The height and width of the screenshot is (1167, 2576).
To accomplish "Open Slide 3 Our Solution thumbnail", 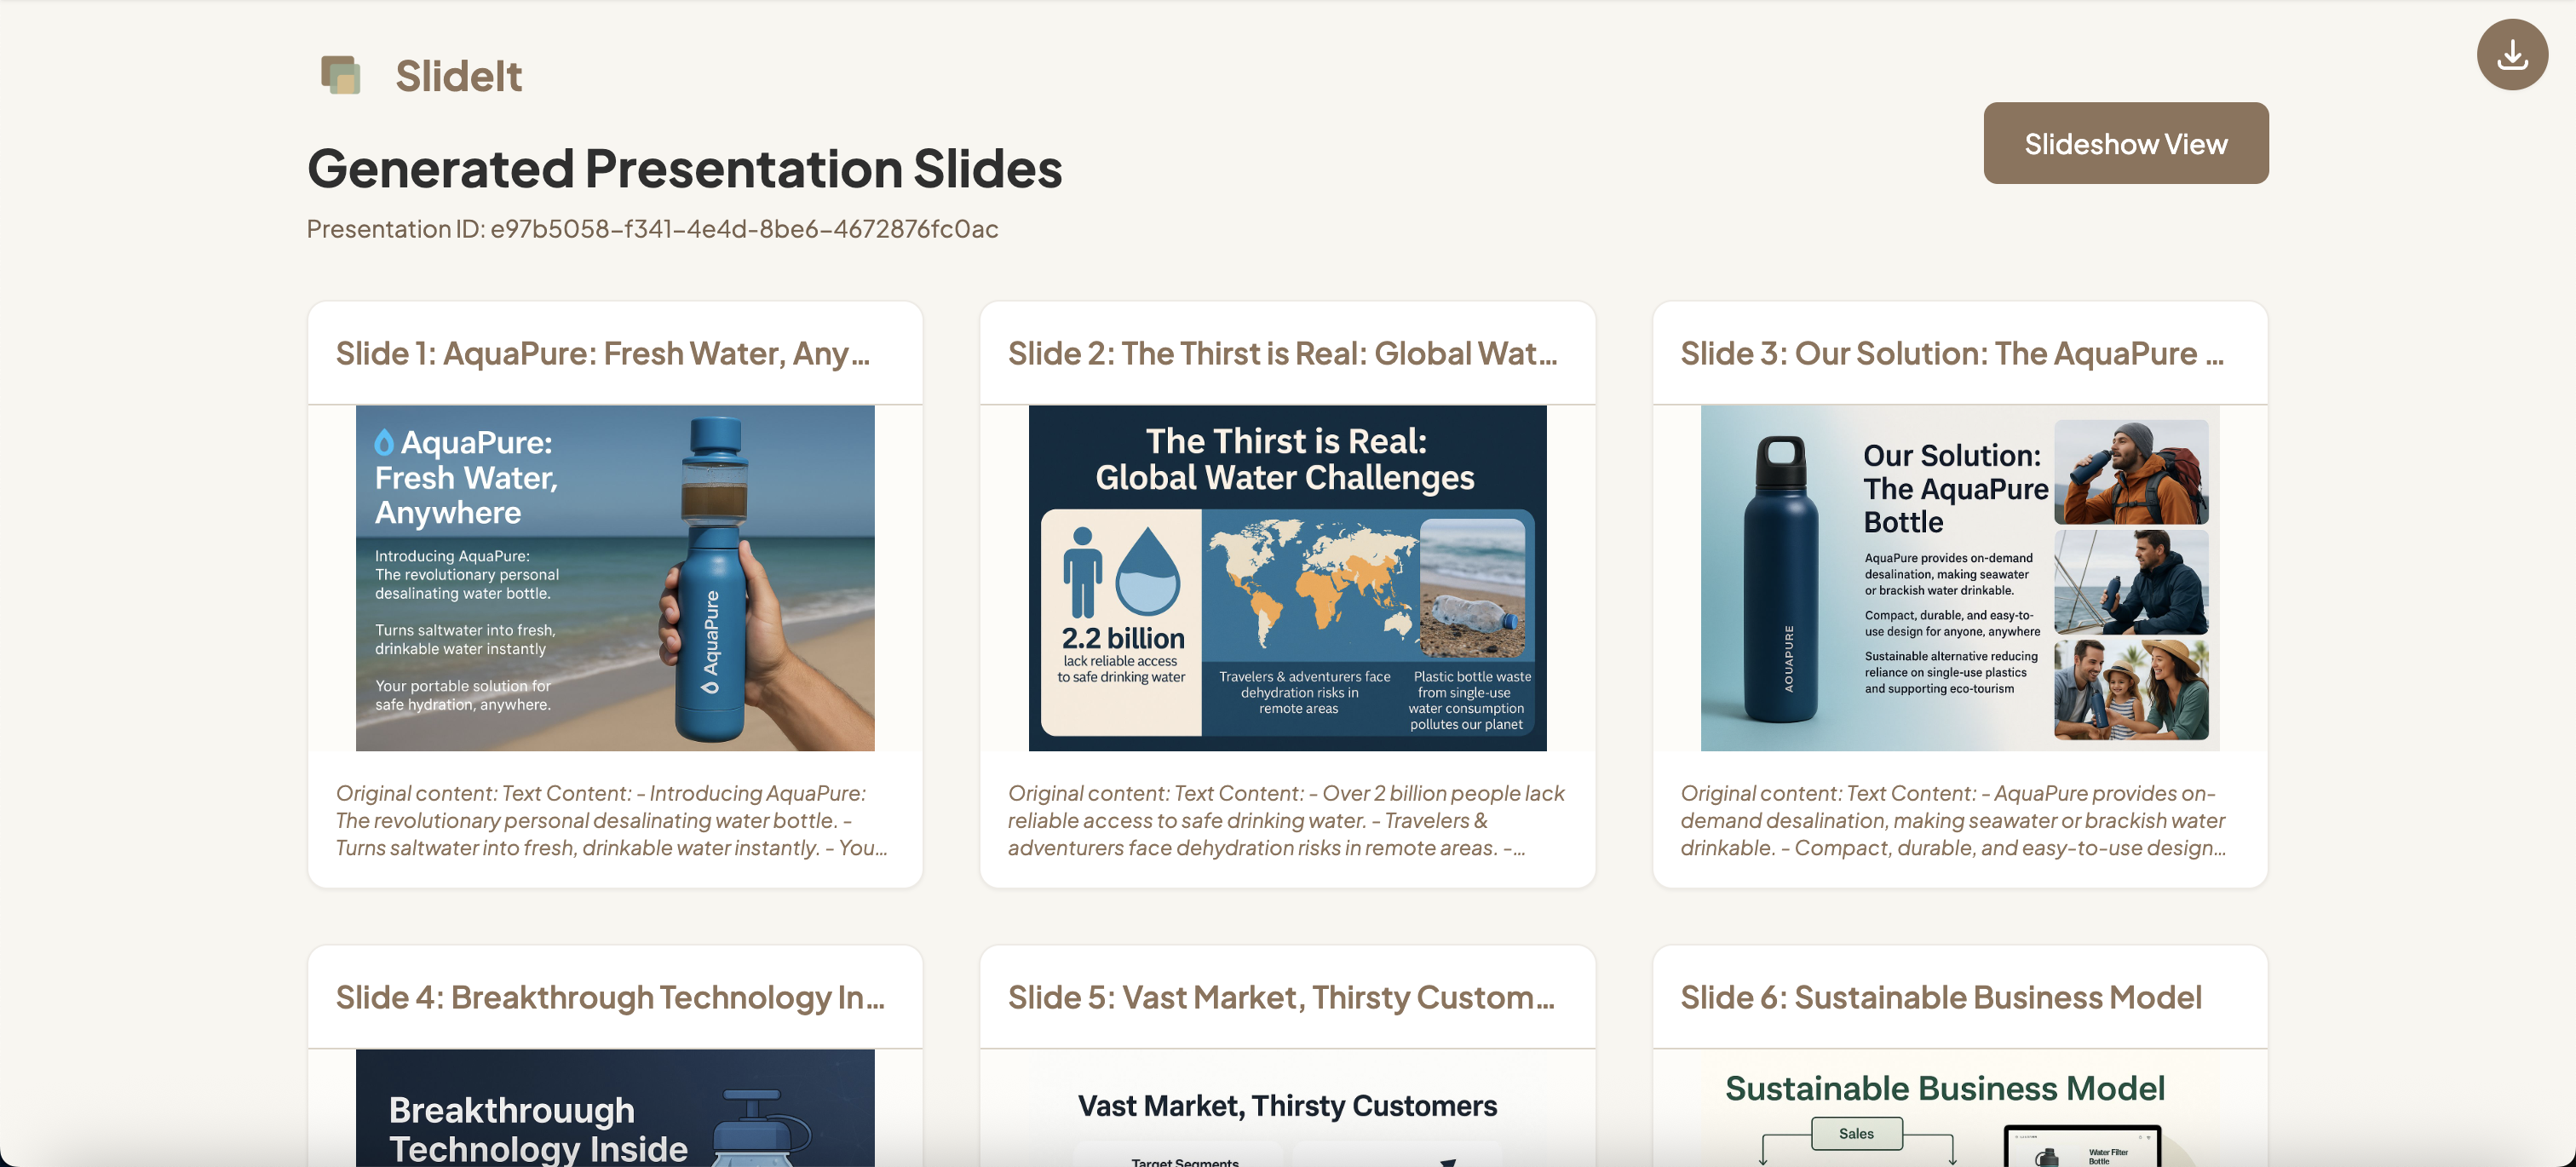I will coord(1959,578).
